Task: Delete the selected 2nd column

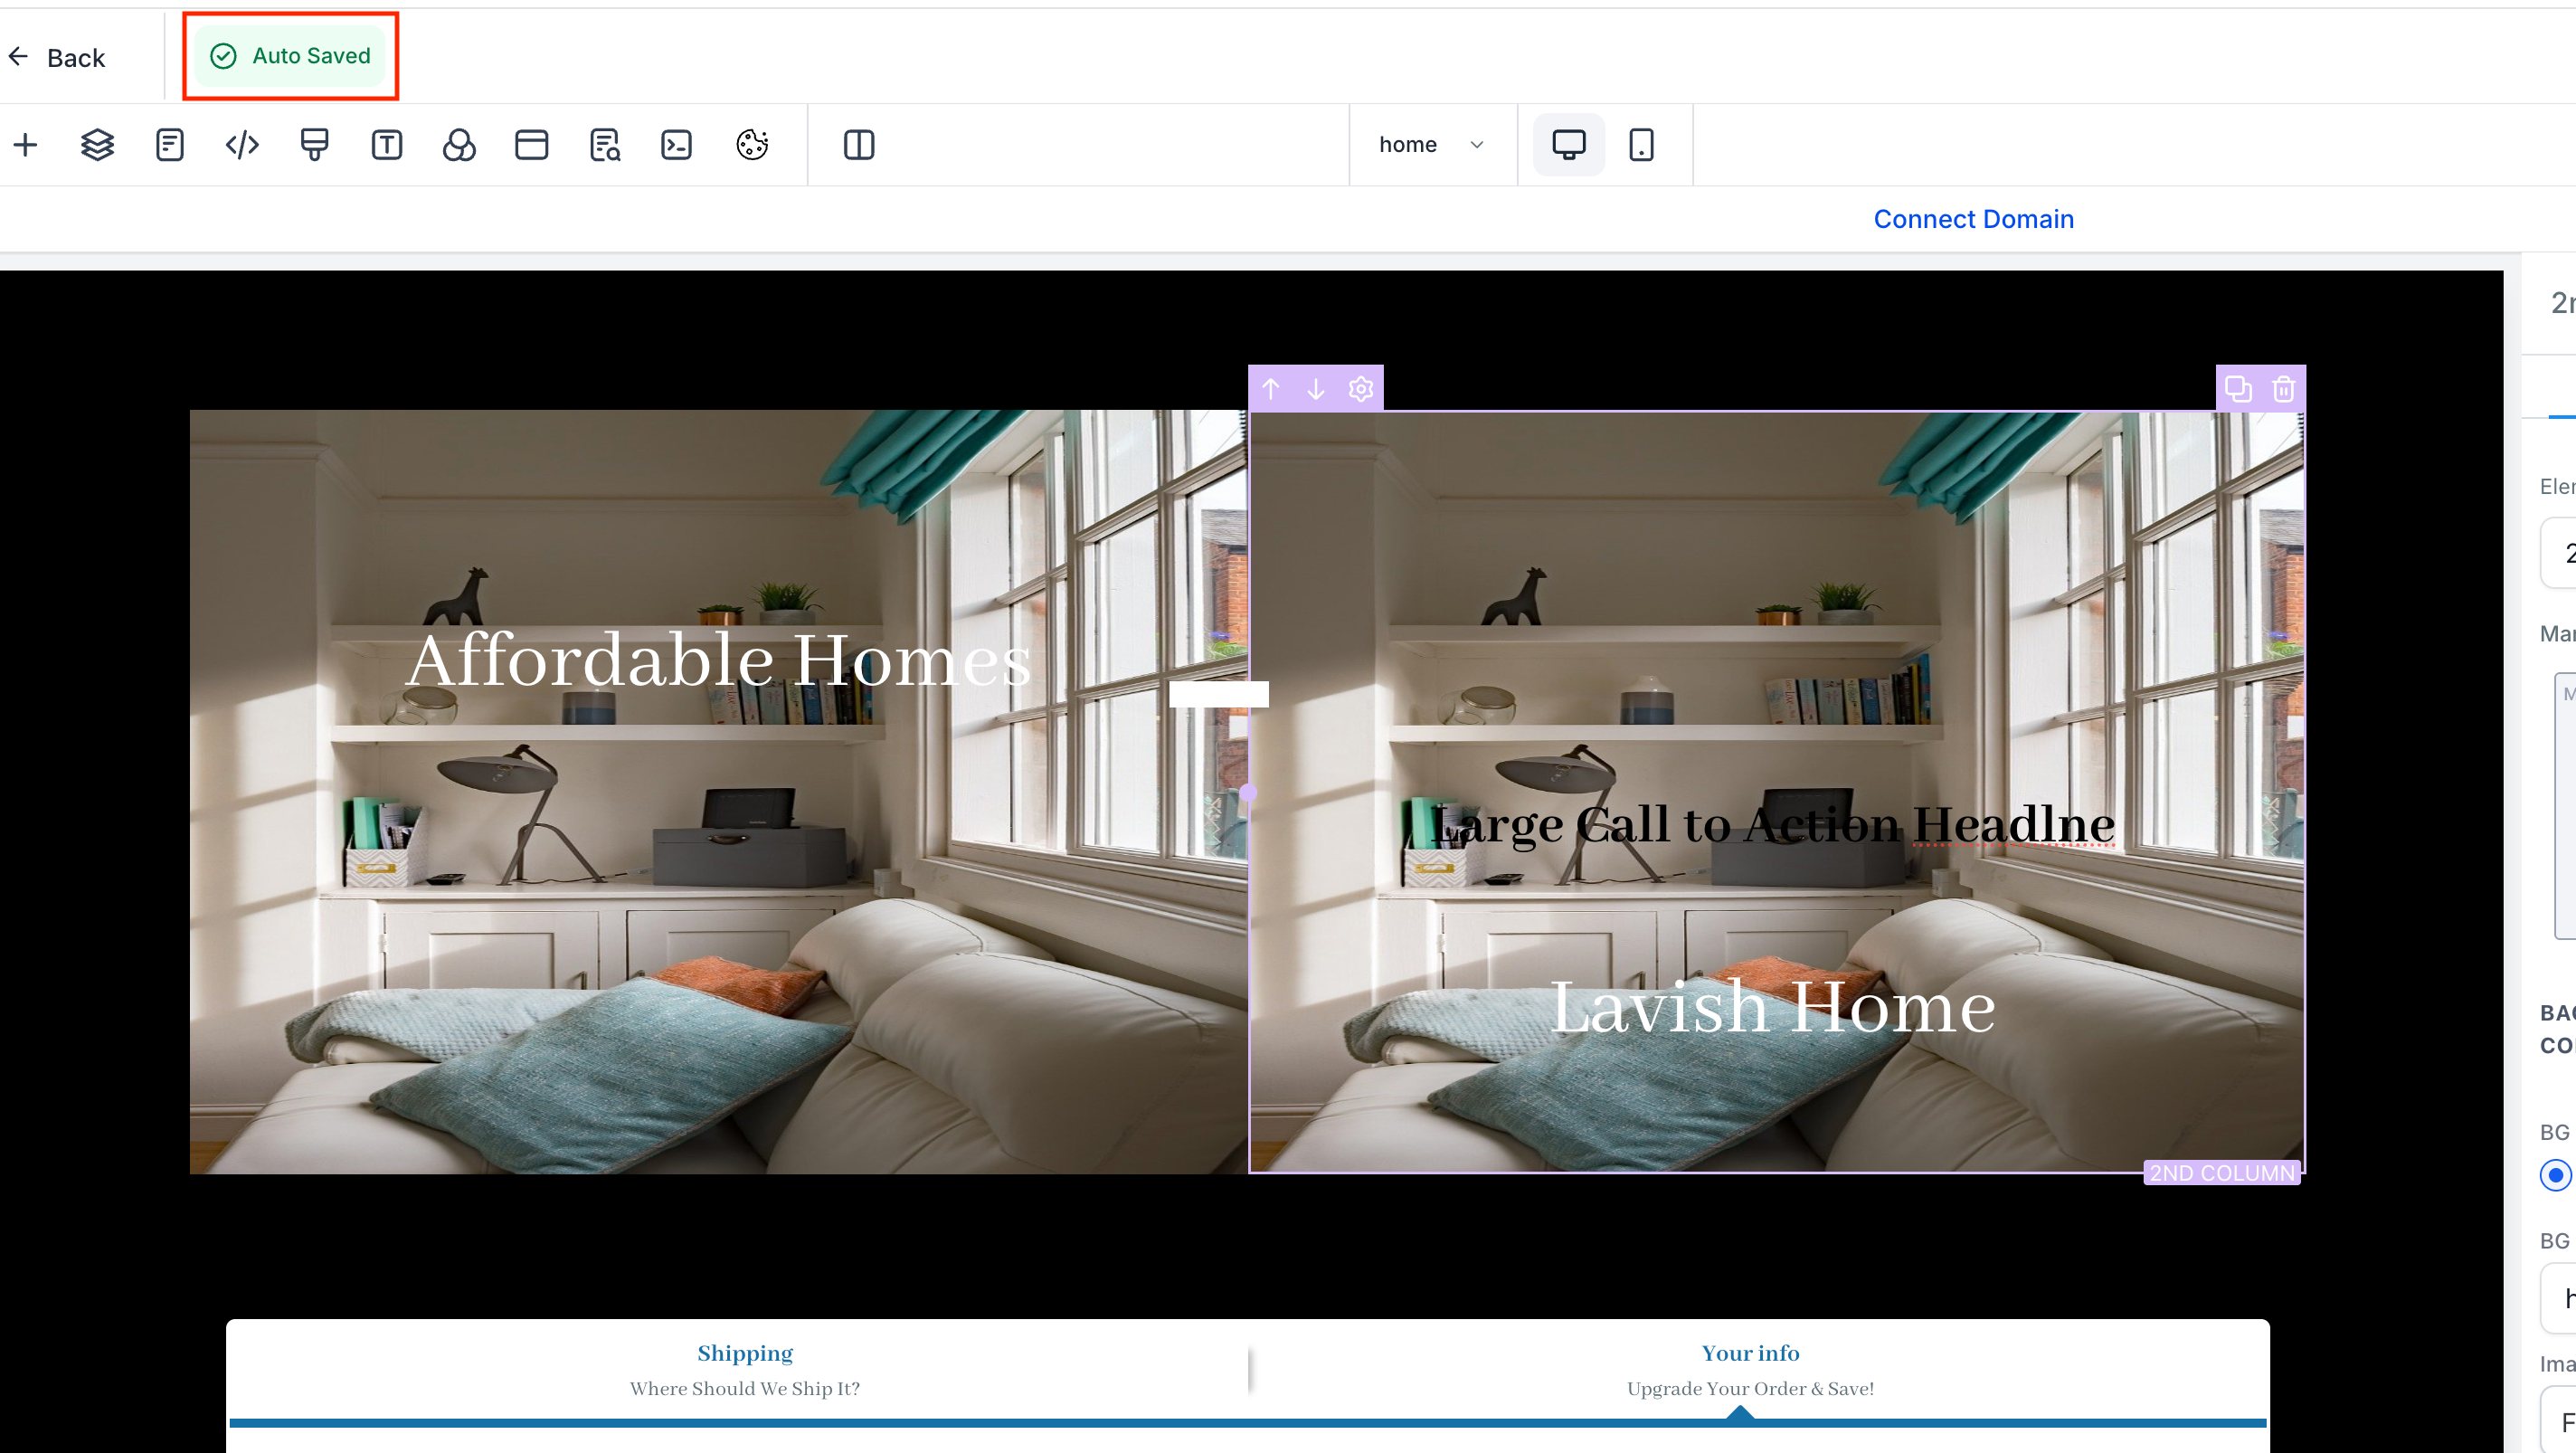Action: click(2283, 389)
